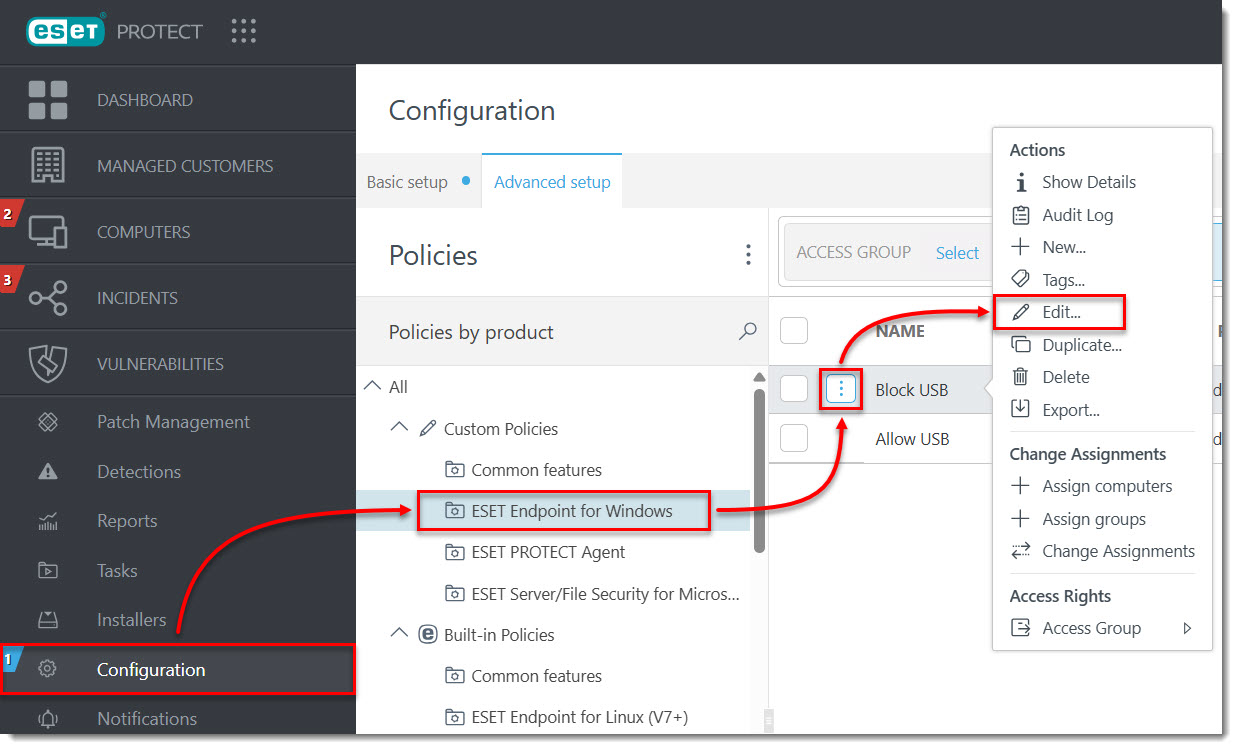Collapse the Custom Policies node
The width and height of the screenshot is (1237, 749).
pos(399,428)
